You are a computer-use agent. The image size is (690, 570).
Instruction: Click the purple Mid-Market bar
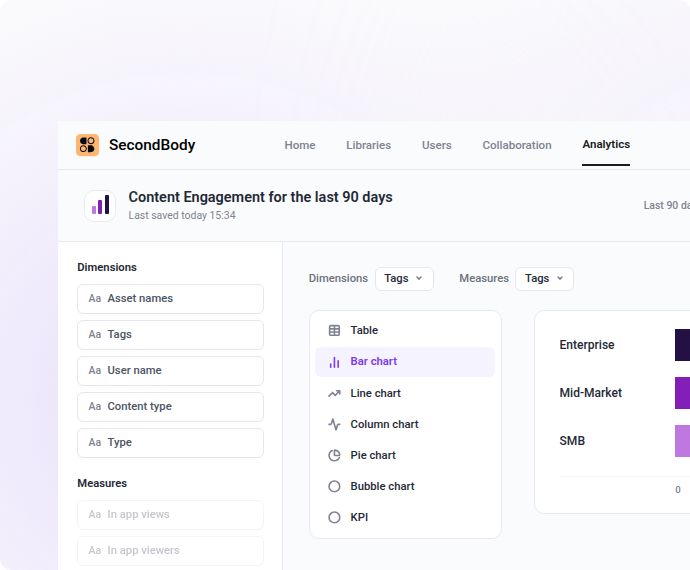(683, 393)
